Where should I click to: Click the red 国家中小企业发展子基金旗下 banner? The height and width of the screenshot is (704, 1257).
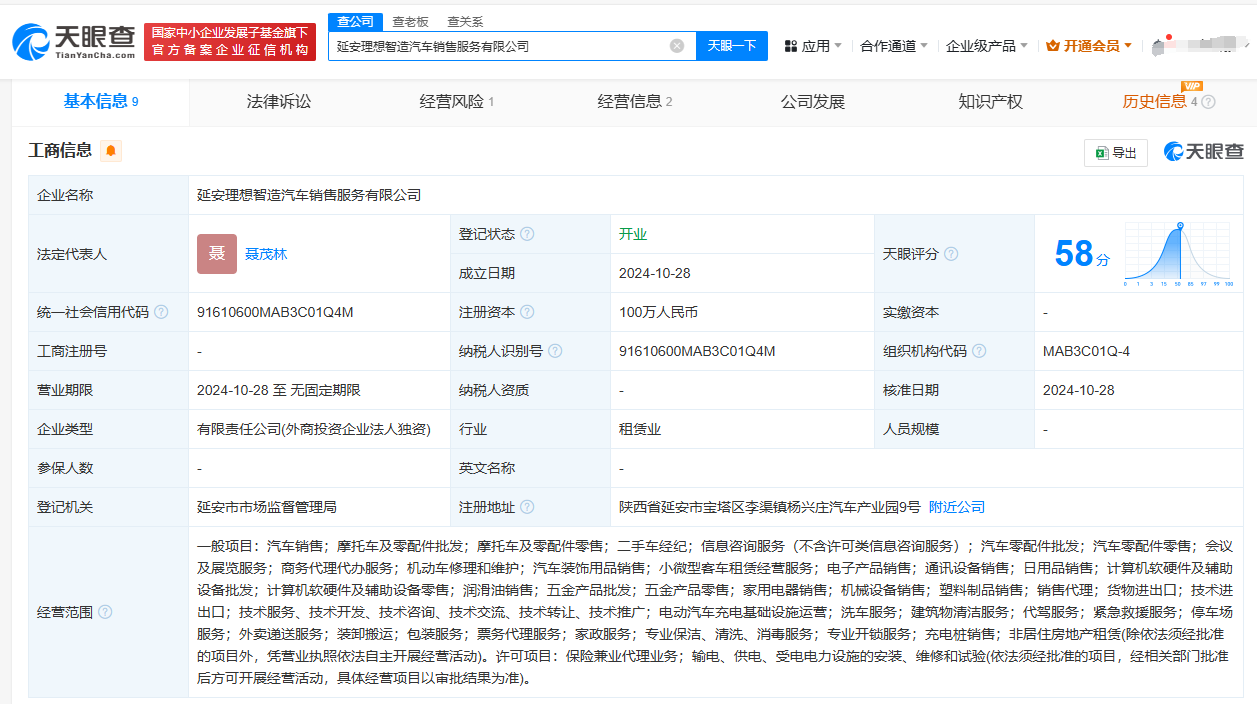pos(230,42)
